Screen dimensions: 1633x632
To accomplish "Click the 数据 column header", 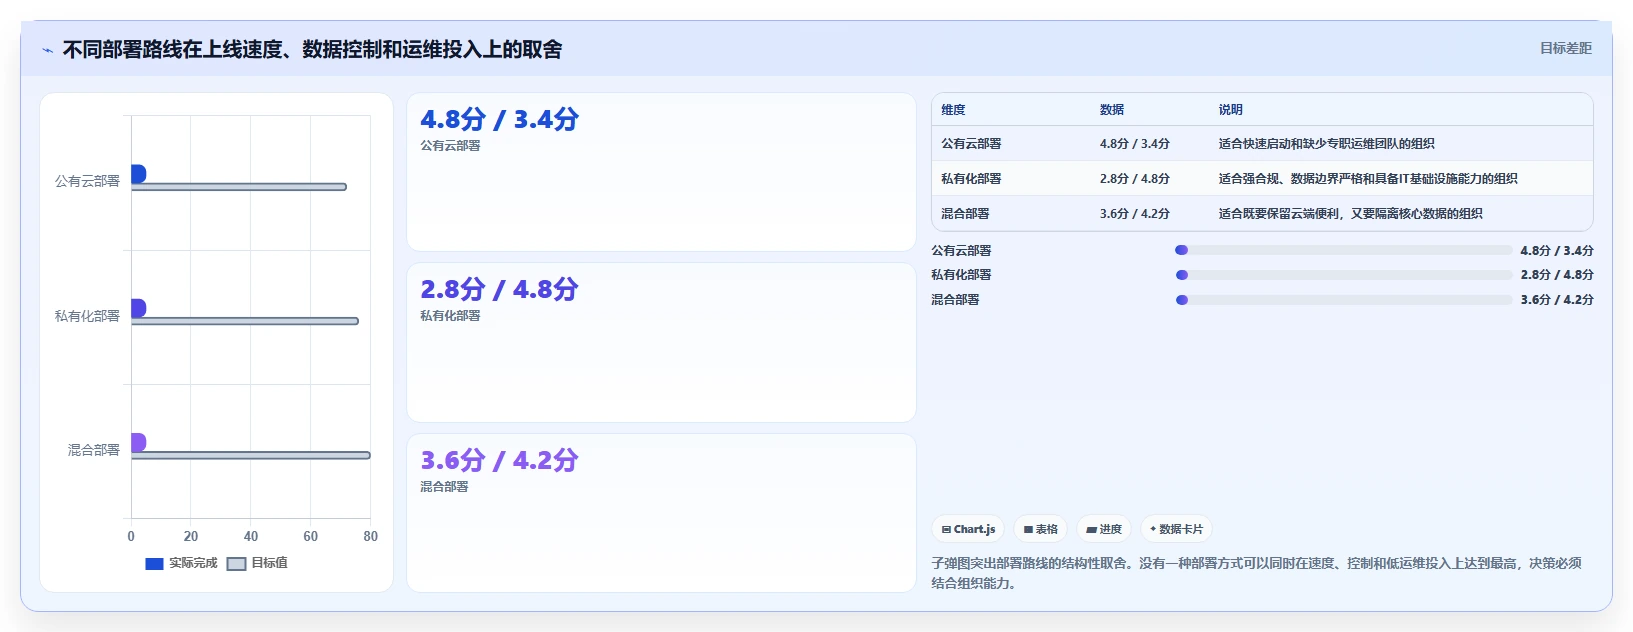I will point(1112,110).
